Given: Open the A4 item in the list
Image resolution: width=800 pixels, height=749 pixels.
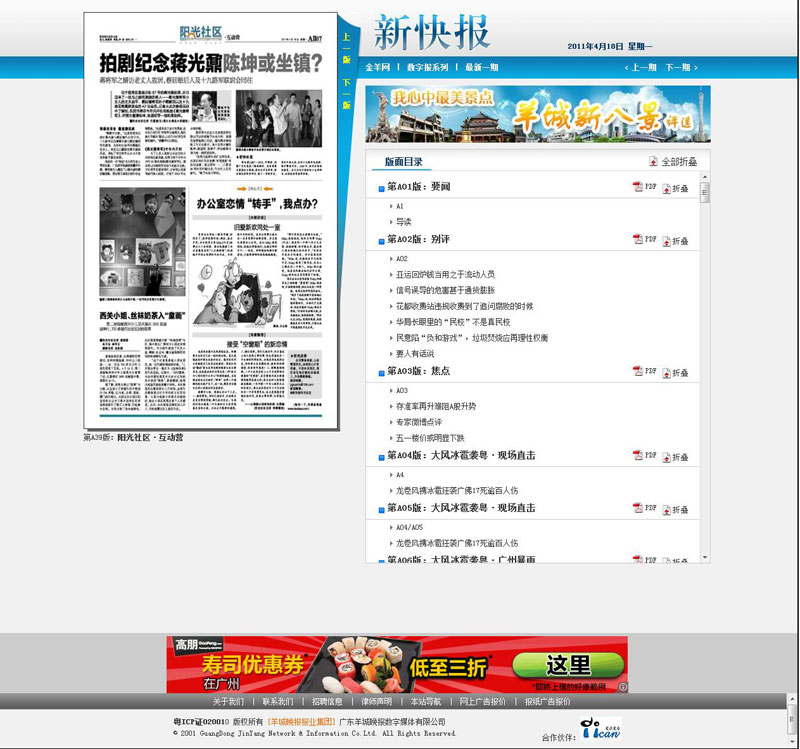Looking at the screenshot, I should click(x=399, y=475).
